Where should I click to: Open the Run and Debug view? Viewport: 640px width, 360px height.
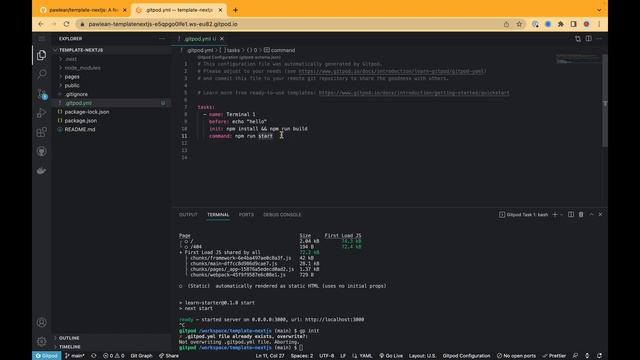point(42,113)
